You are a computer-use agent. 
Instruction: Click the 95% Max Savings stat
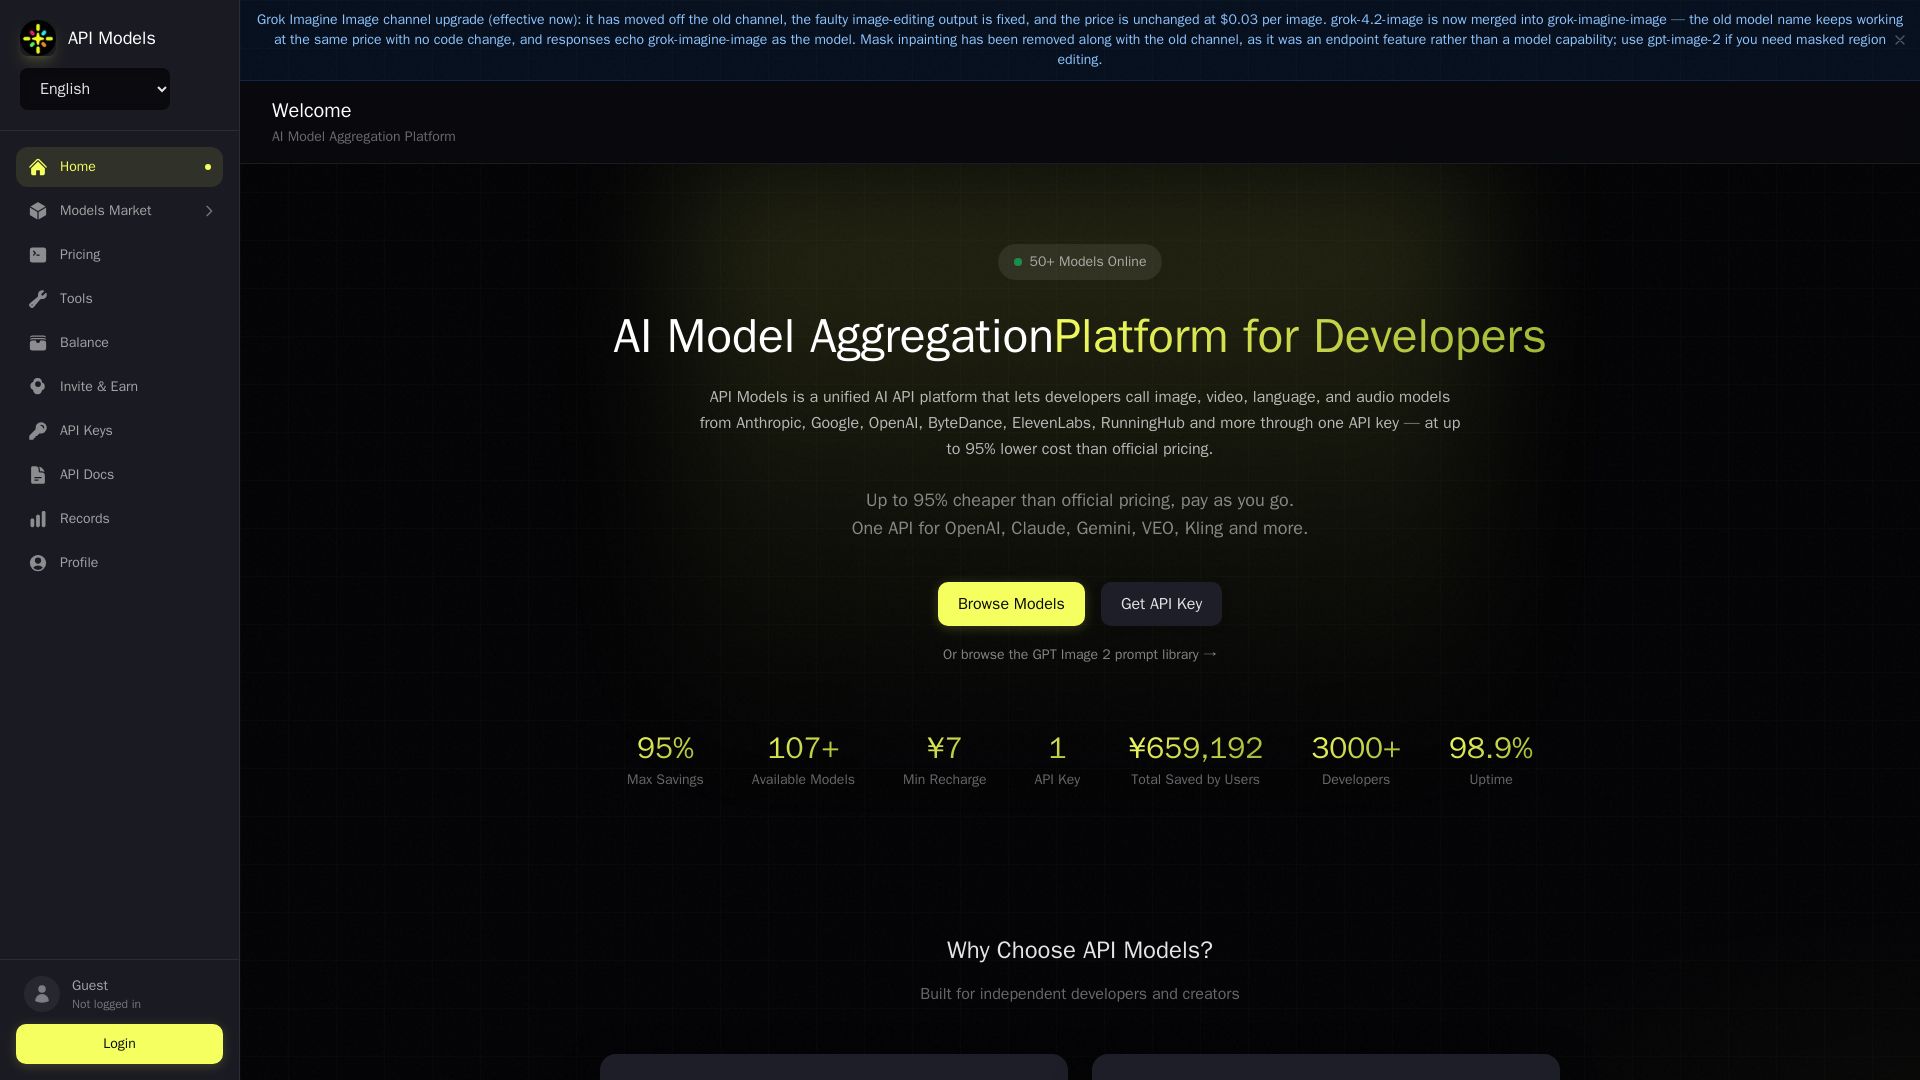coord(665,760)
